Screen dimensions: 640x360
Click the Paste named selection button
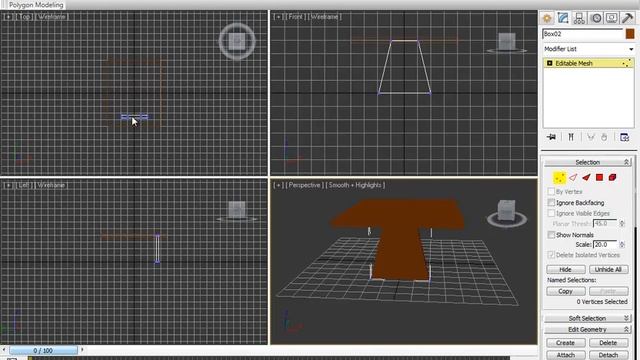(608, 291)
